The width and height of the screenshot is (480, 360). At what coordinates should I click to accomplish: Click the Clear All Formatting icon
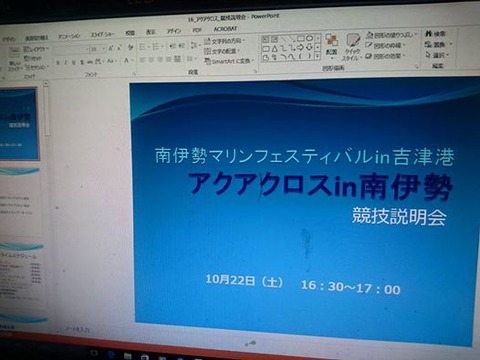pyautogui.click(x=131, y=48)
